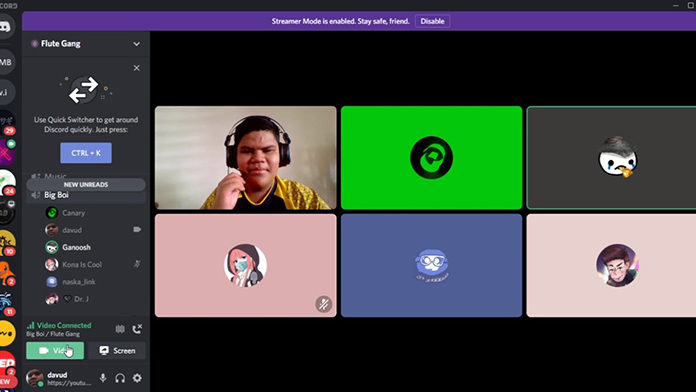Viewport: 696px width, 392px height.
Task: Select user Kona Is Cool
Action: coord(82,265)
